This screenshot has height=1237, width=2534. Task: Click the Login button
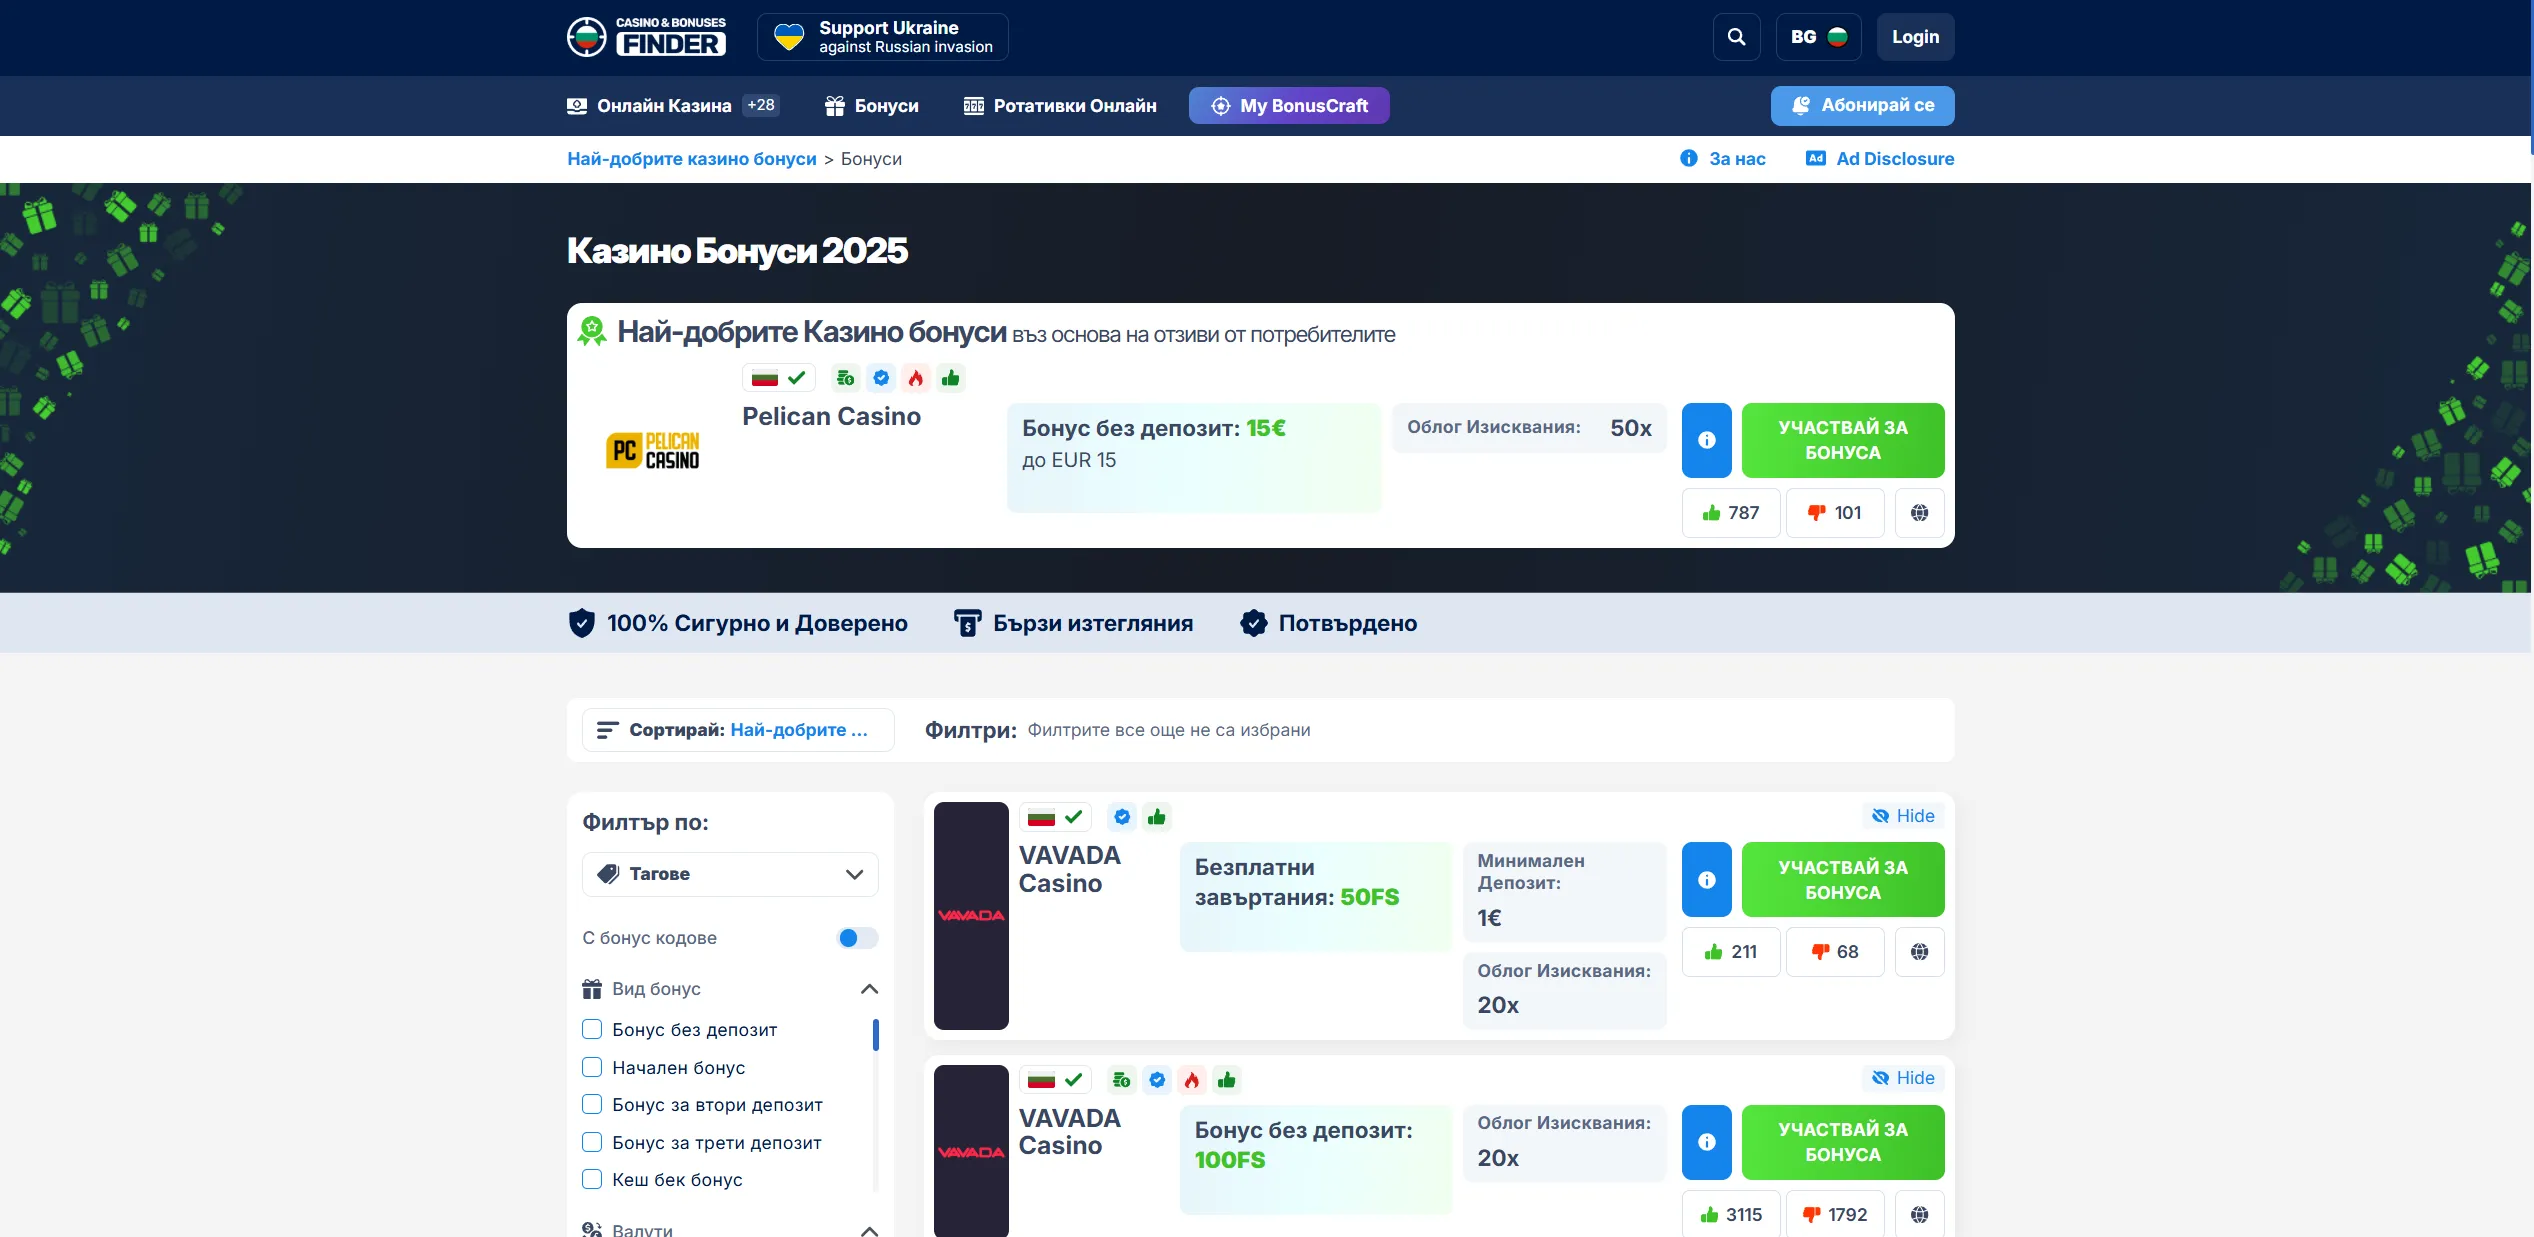click(x=1915, y=37)
